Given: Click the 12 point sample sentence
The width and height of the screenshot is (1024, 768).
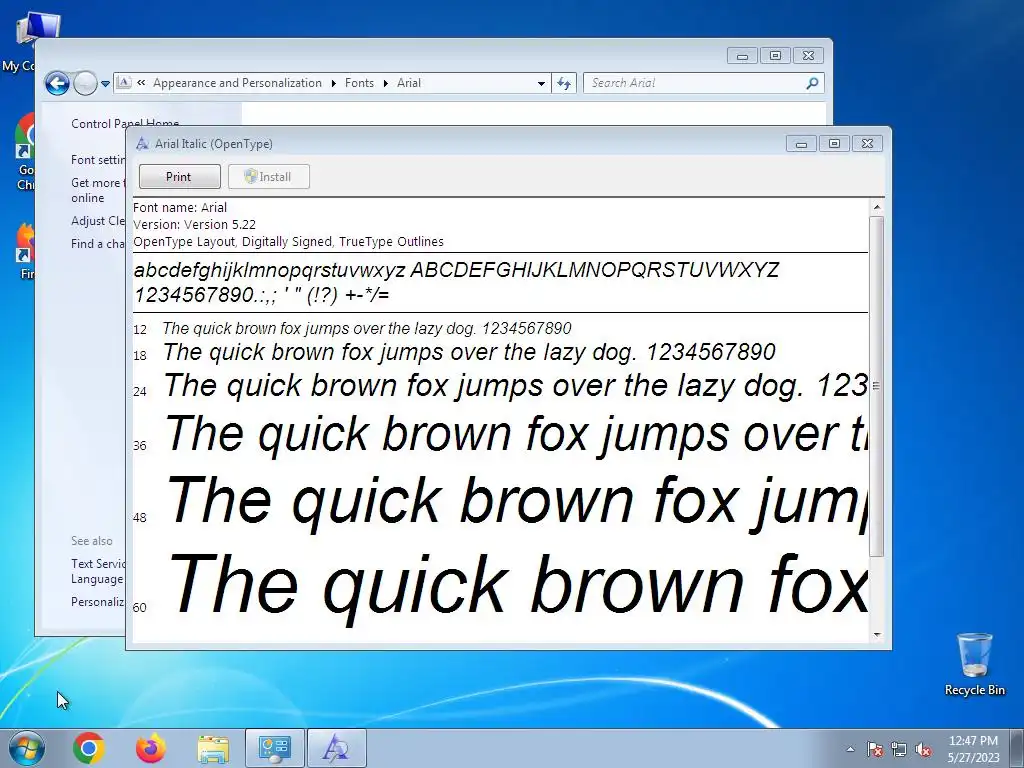Looking at the screenshot, I should tap(366, 328).
